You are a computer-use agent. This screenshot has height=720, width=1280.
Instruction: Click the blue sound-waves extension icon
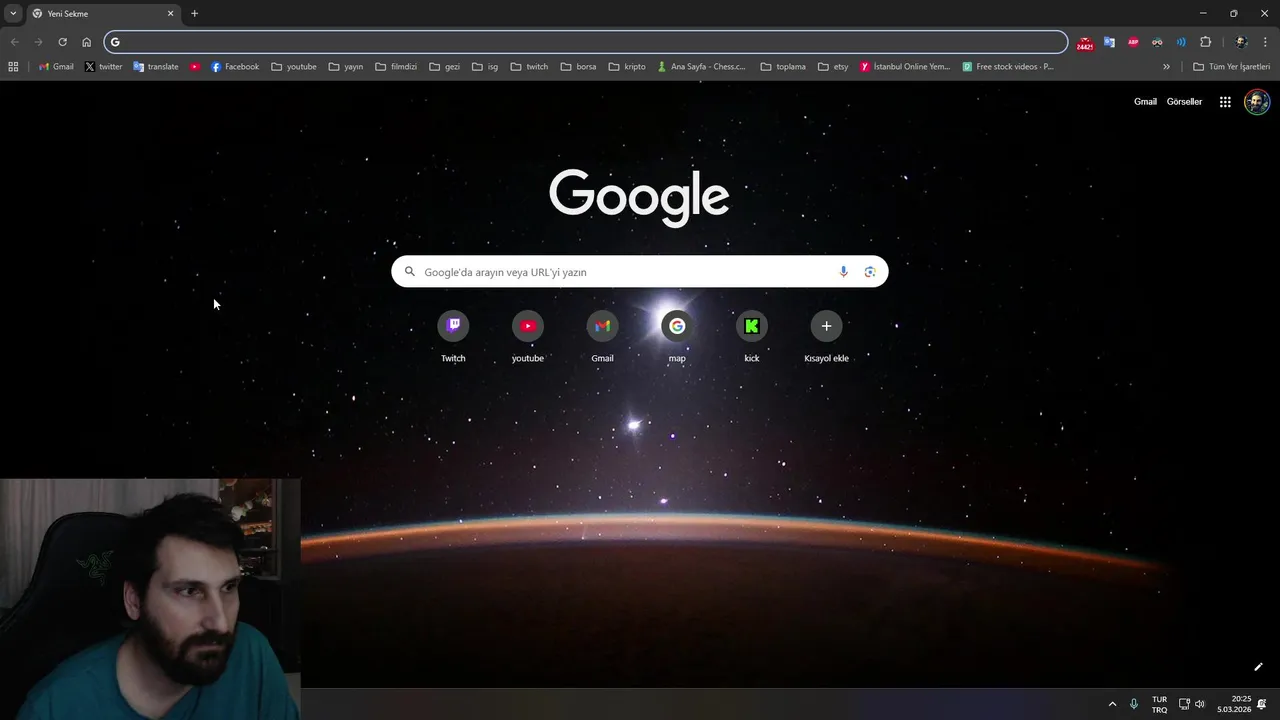[1181, 42]
